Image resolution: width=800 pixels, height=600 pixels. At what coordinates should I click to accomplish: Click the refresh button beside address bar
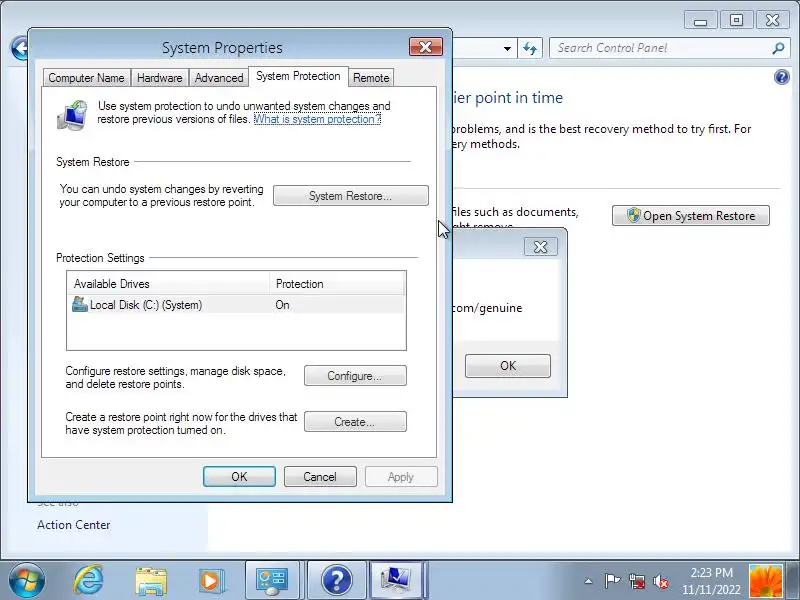530,48
